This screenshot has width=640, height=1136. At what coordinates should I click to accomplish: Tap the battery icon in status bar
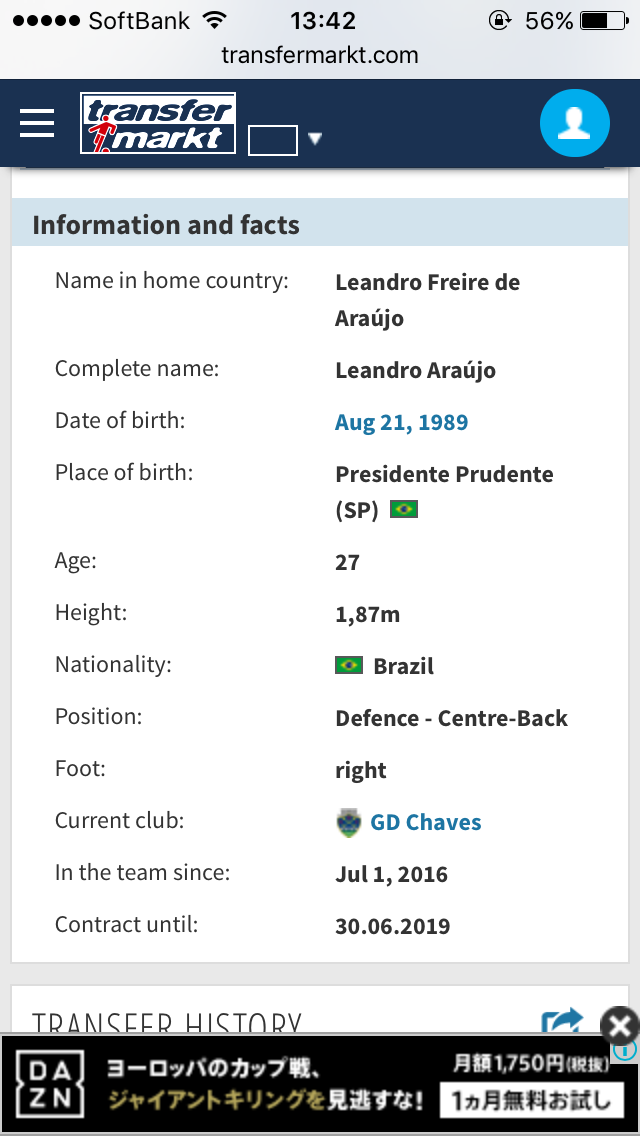601,20
